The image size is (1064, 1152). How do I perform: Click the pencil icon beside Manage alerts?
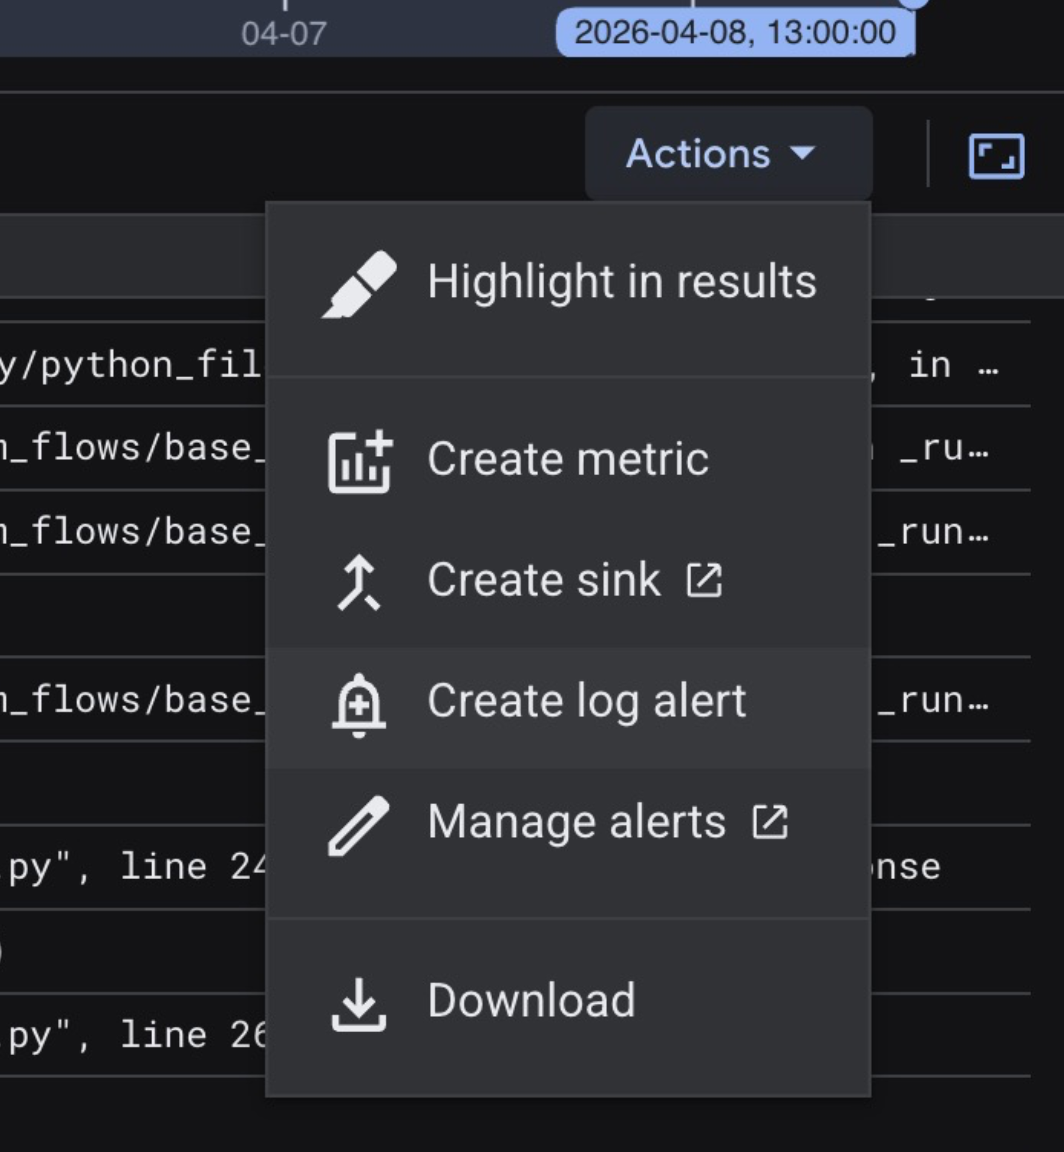click(358, 825)
